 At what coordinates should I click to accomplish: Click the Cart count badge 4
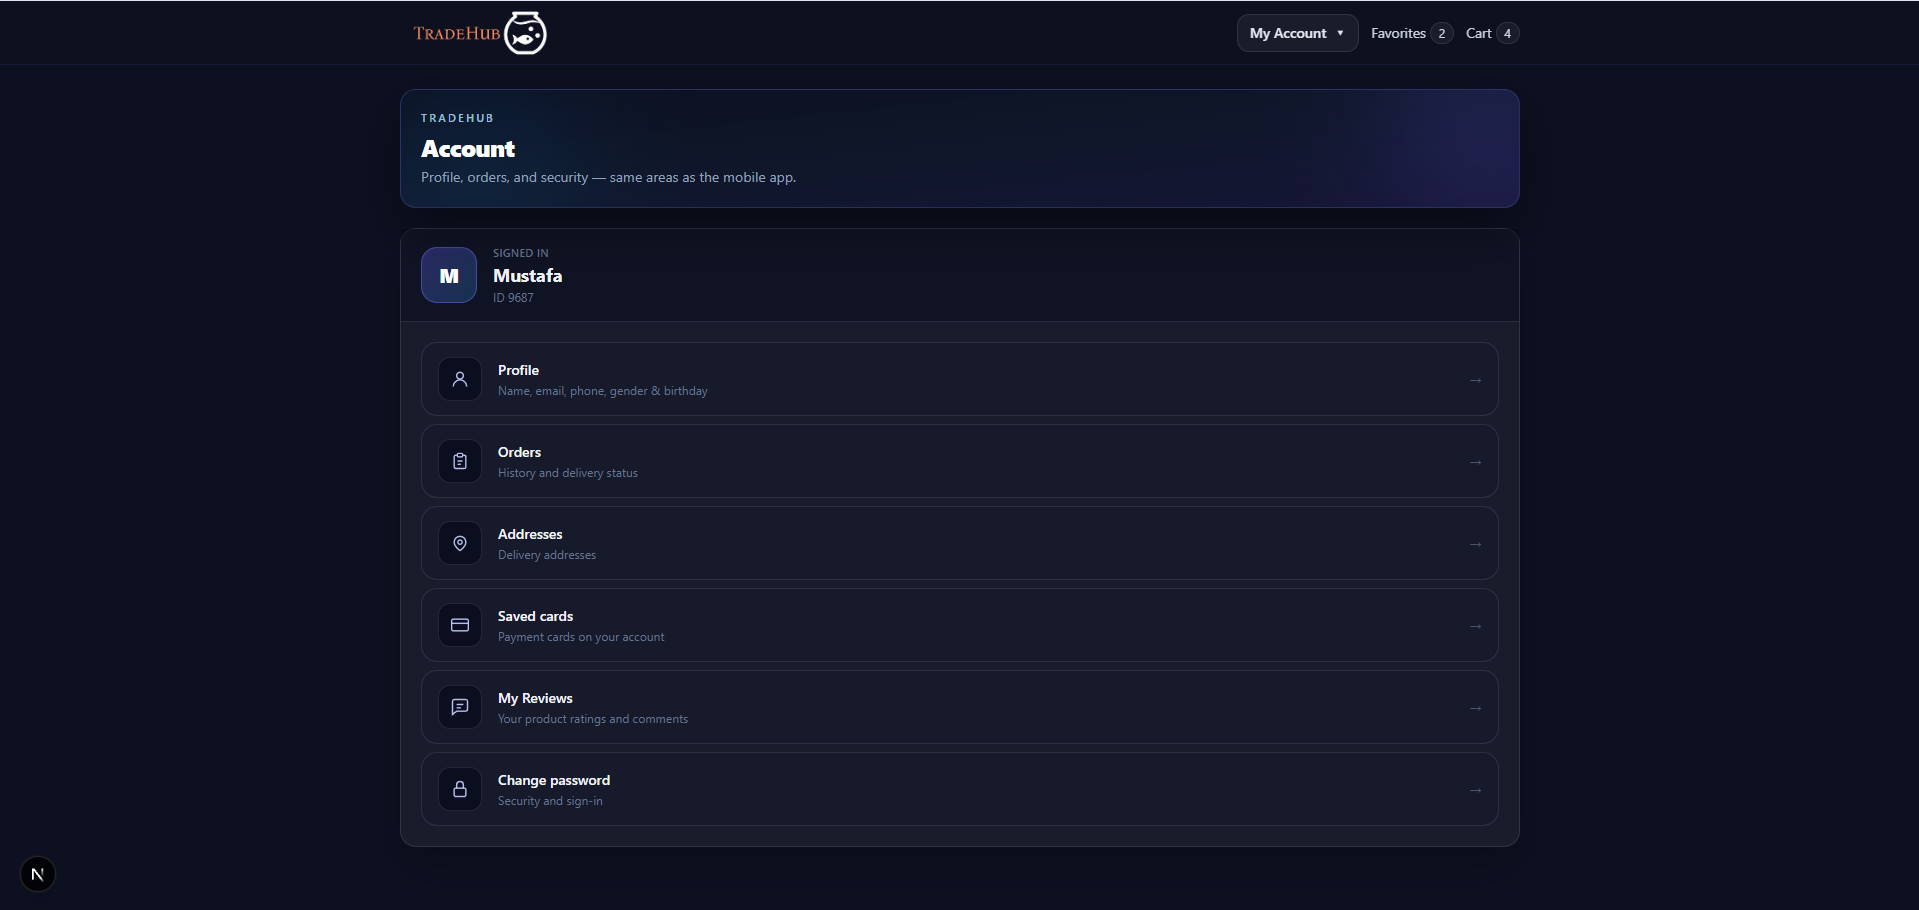pyautogui.click(x=1507, y=33)
